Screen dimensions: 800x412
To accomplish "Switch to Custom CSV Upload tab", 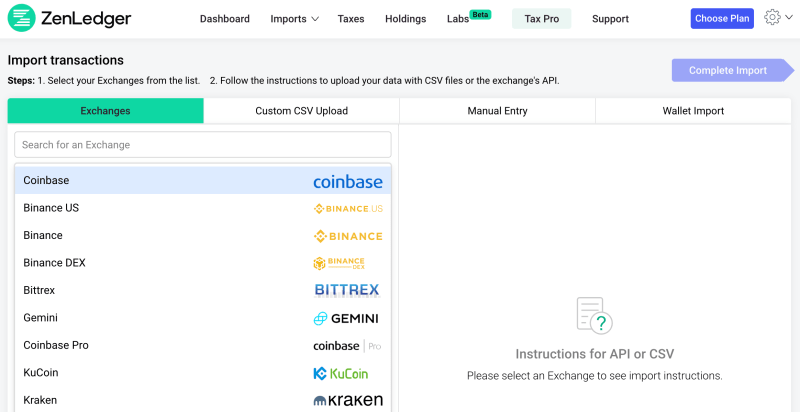I will point(302,111).
